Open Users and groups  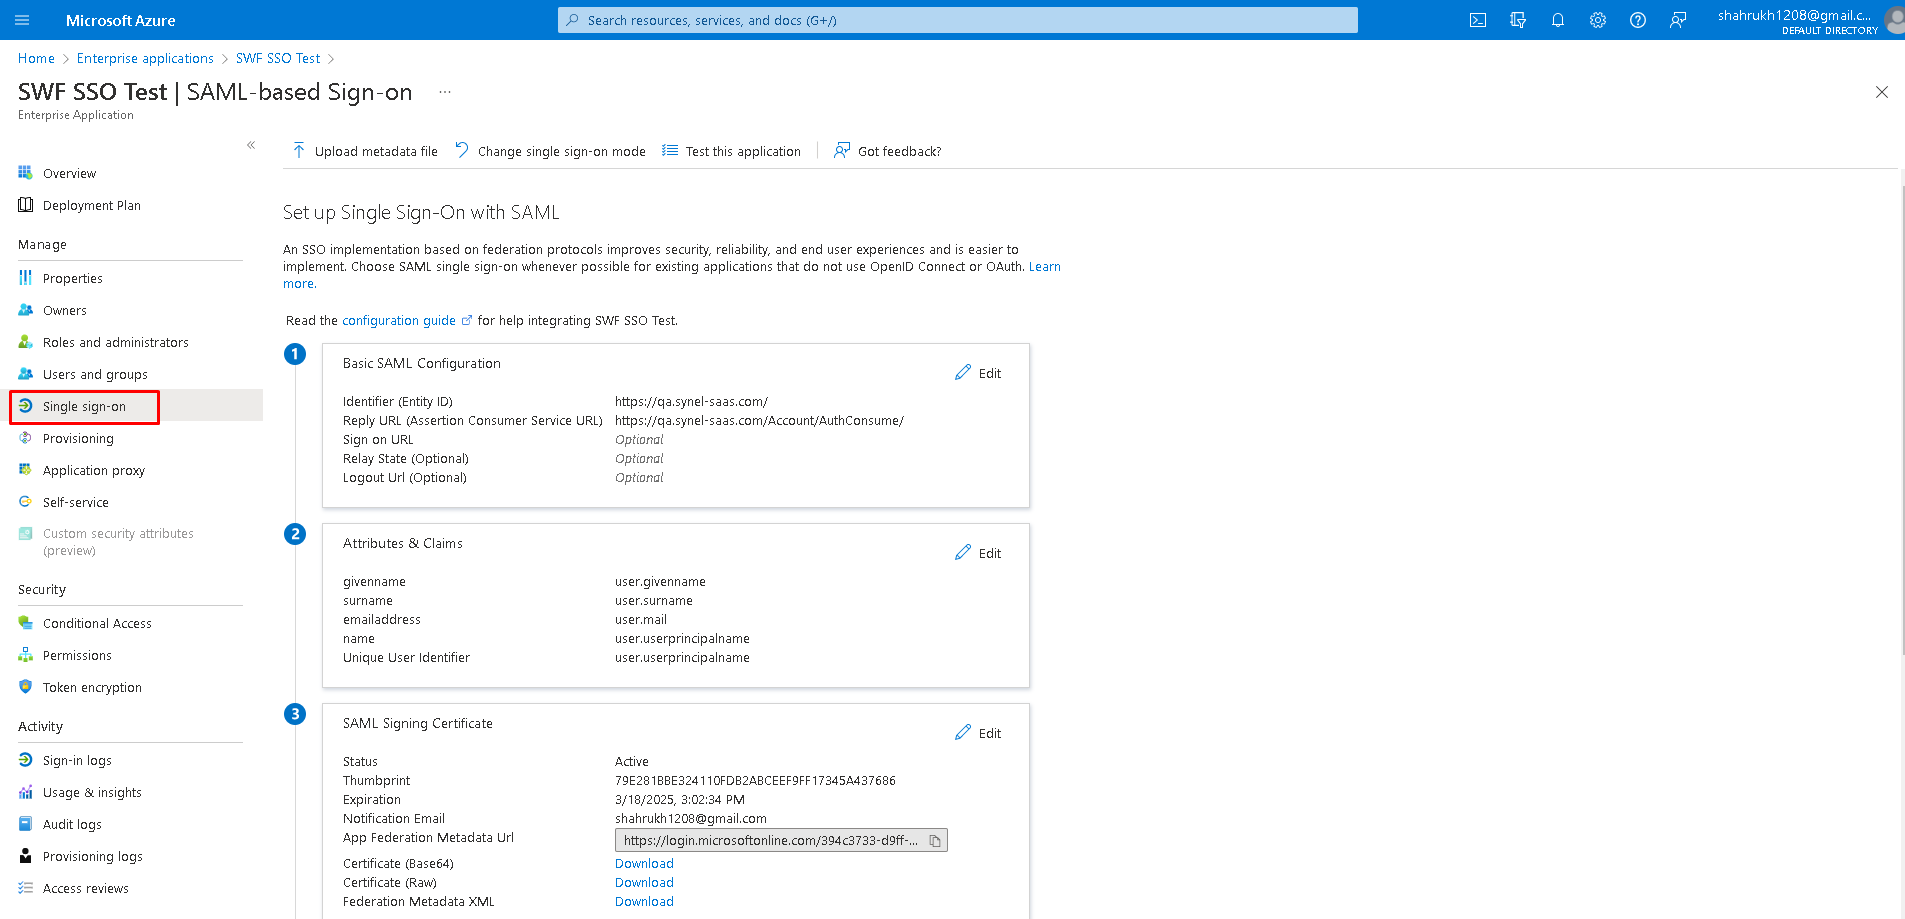(x=95, y=374)
